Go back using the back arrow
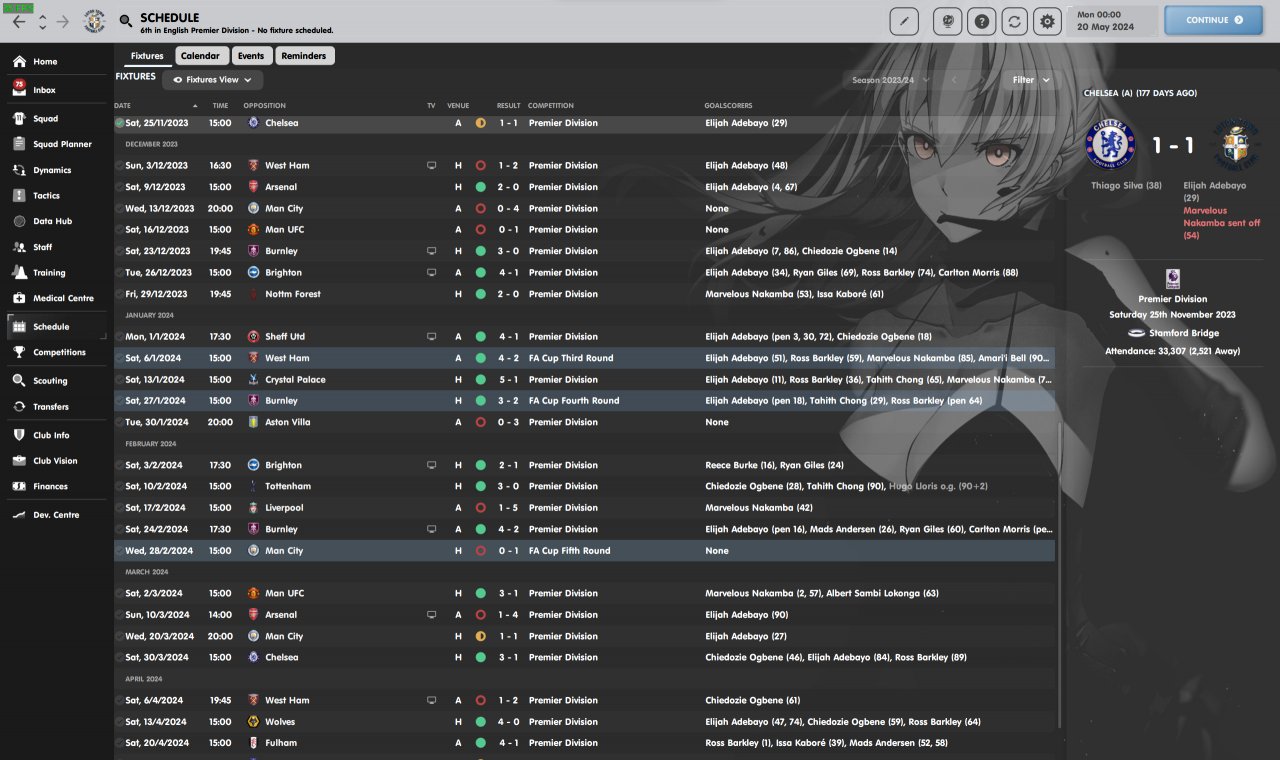Screen dimensions: 1280x760 tap(19, 21)
